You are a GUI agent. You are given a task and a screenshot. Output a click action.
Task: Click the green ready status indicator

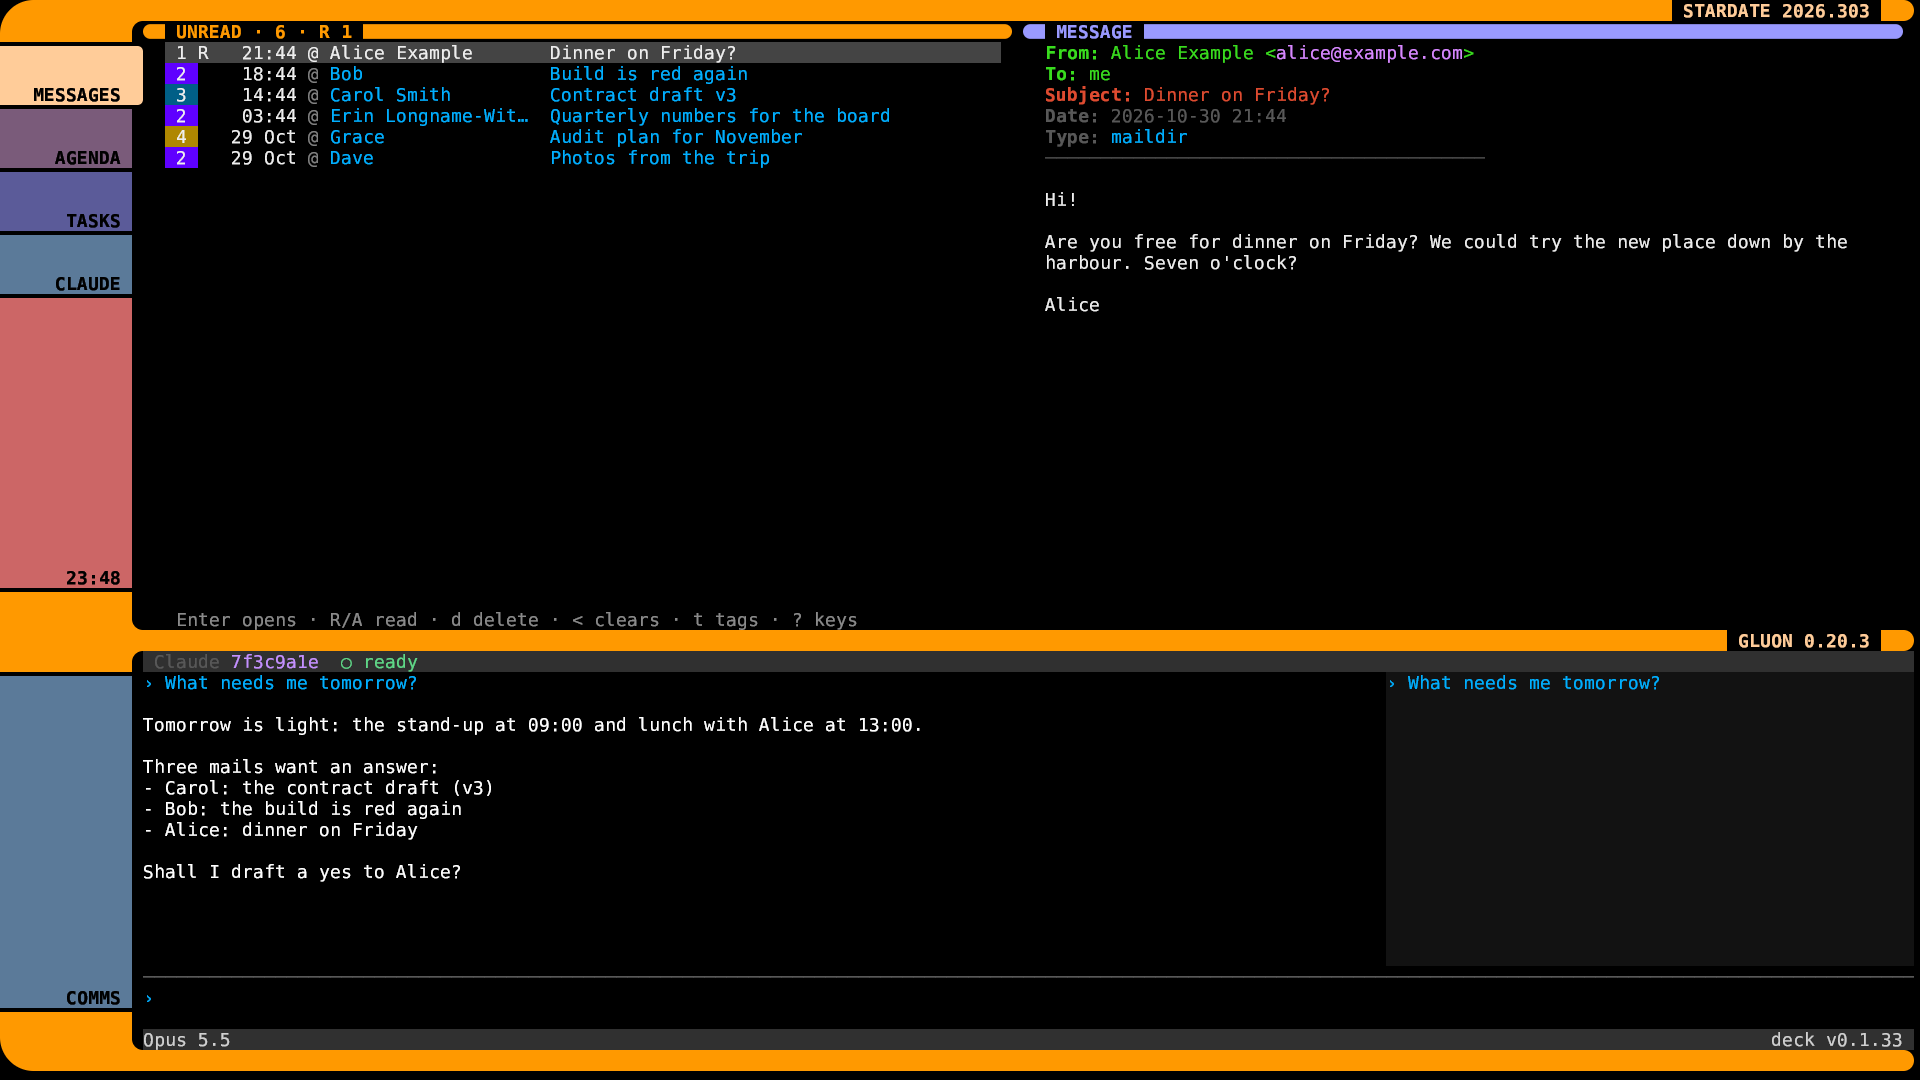pyautogui.click(x=379, y=662)
